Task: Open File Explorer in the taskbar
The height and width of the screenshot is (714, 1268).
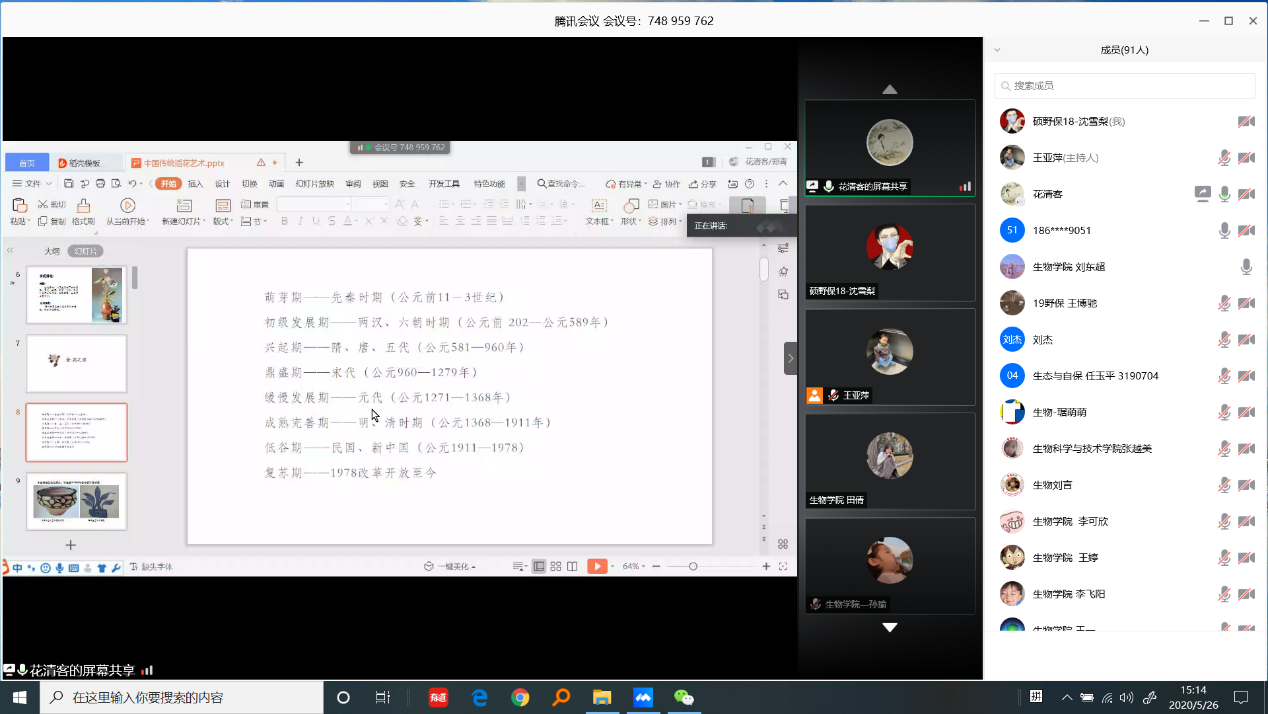Action: [x=602, y=697]
